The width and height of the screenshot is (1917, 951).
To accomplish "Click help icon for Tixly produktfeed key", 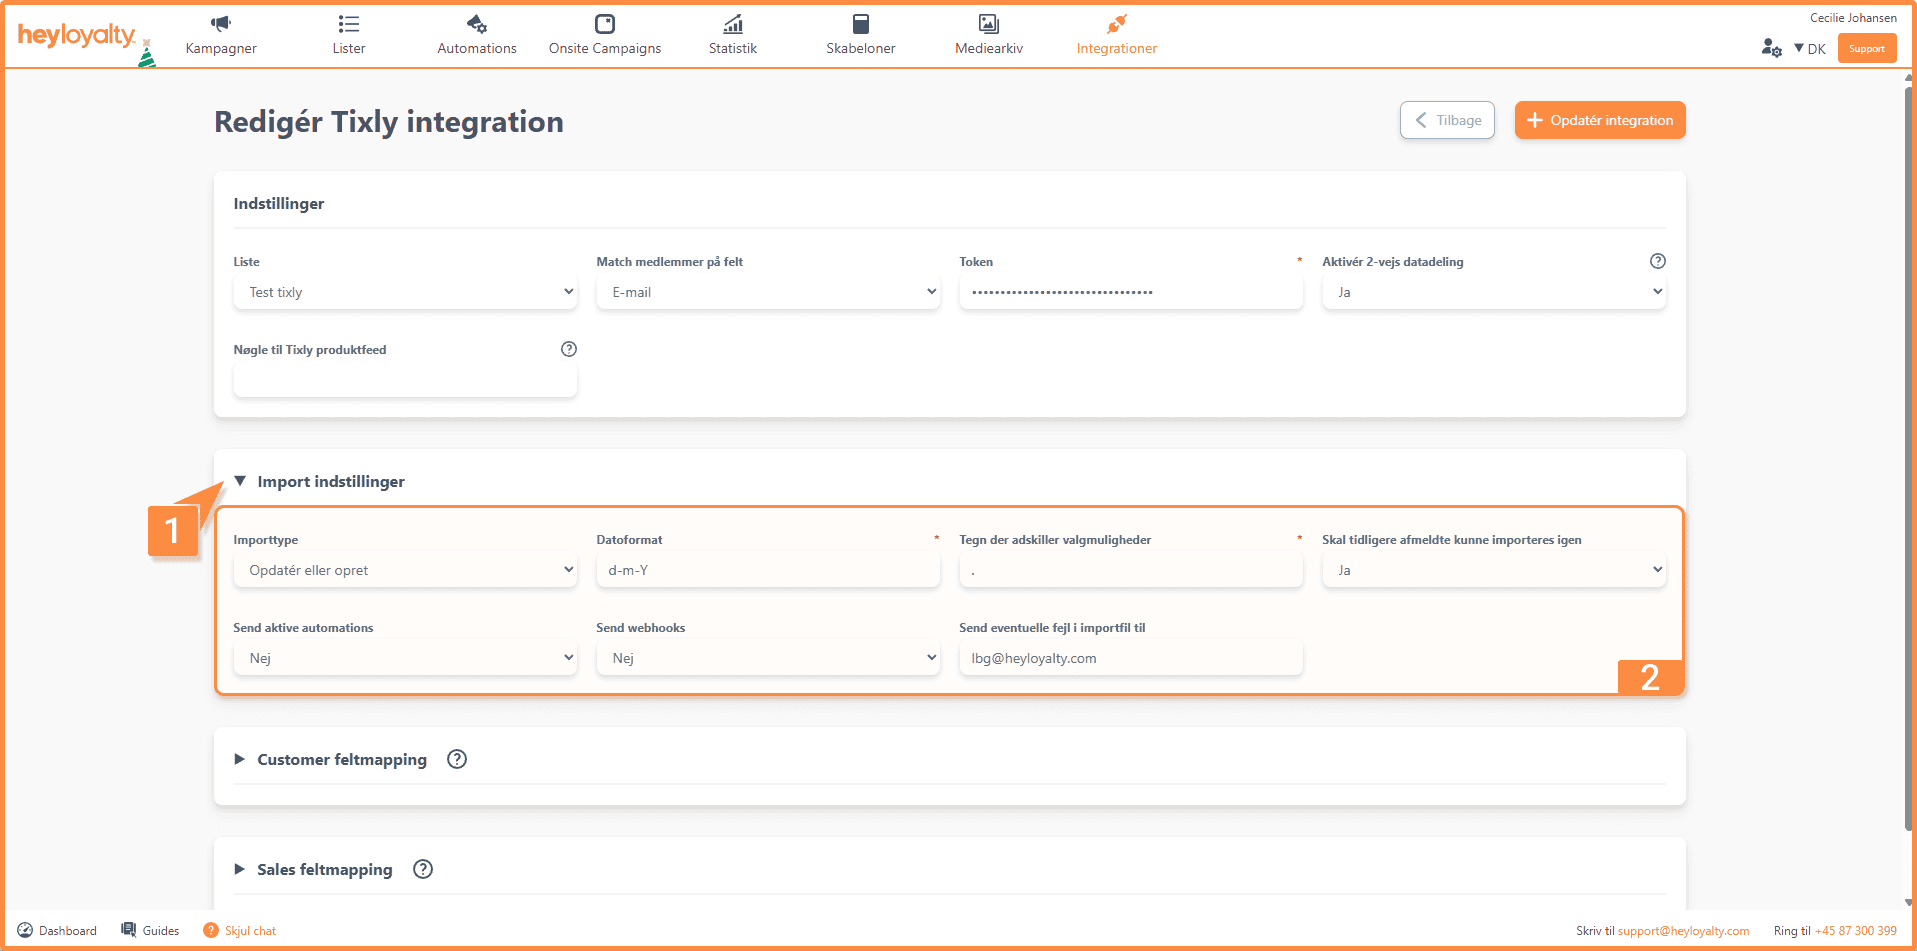I will click(569, 349).
